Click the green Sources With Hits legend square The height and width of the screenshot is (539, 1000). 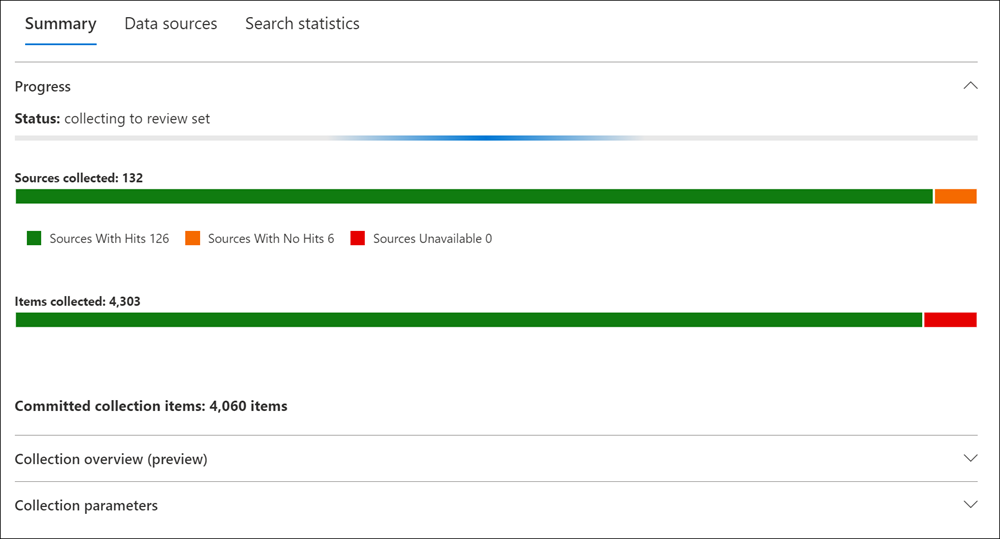click(x=34, y=238)
